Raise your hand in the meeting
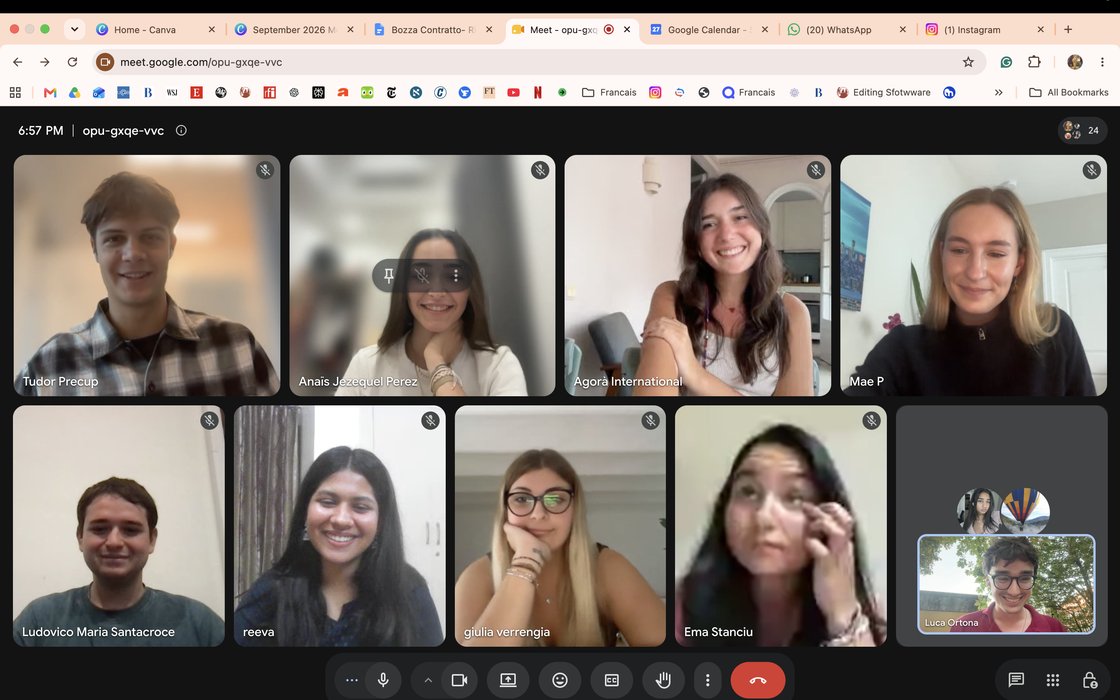This screenshot has width=1120, height=700. click(664, 680)
